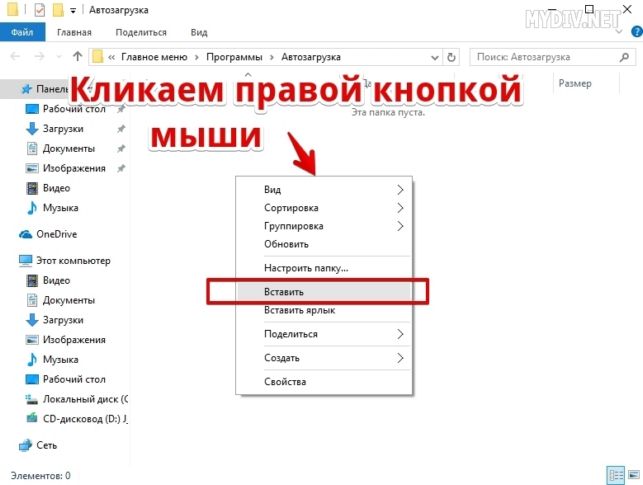Switch to large icons view in status bar
This screenshot has height=485, width=643.
(634, 476)
